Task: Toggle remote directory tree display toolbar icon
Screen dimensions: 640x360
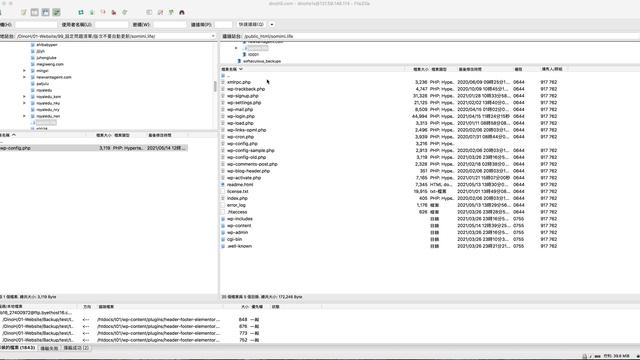Action: coord(45,12)
